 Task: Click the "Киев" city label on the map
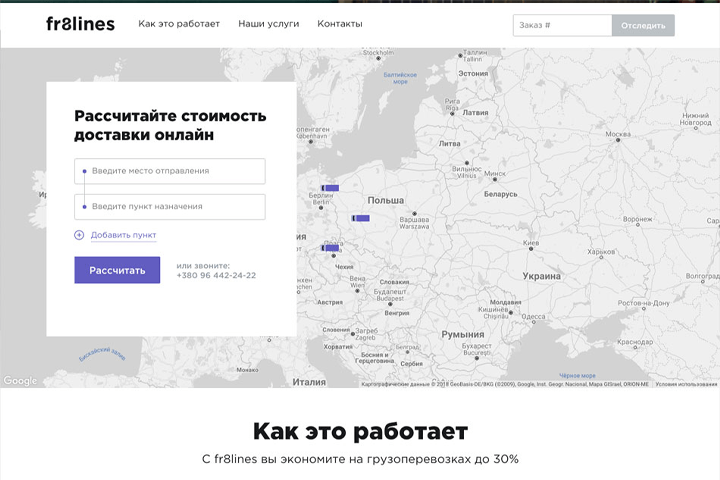click(x=531, y=243)
